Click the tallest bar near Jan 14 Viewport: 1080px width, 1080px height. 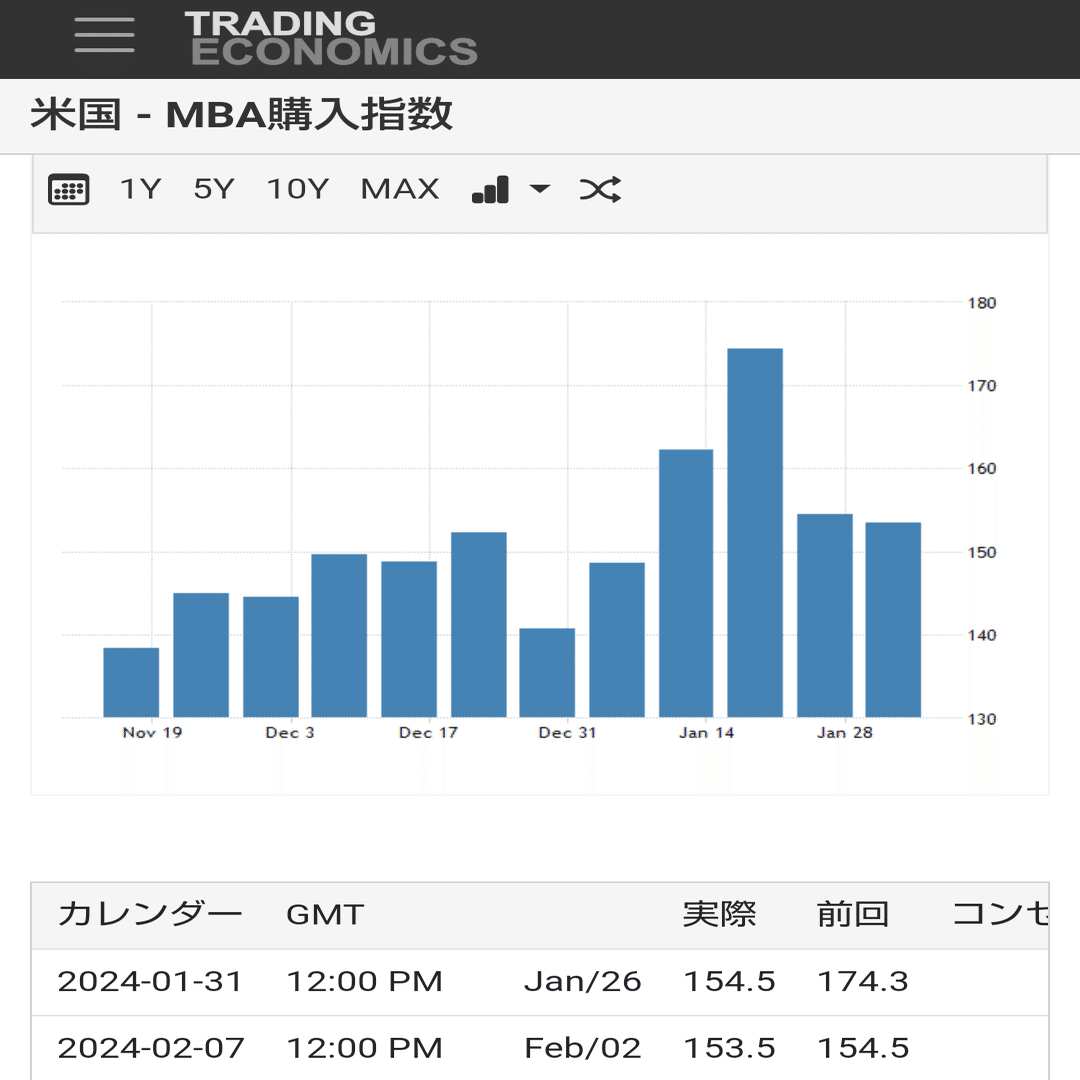point(755,532)
